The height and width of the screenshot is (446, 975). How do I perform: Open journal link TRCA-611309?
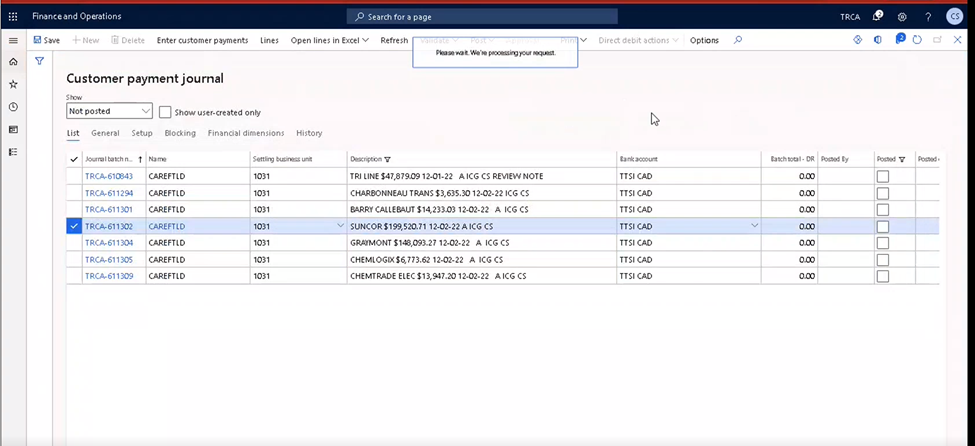click(109, 276)
